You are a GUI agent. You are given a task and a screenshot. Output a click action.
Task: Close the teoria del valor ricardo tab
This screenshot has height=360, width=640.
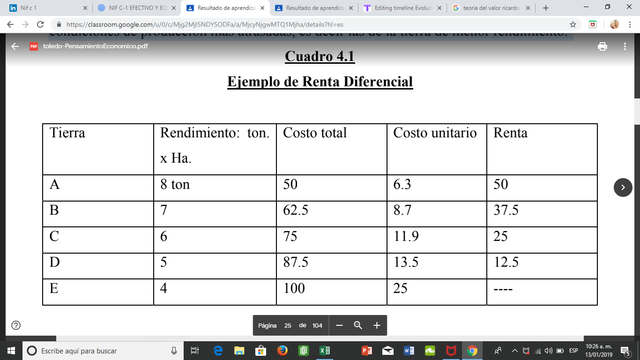(528, 8)
